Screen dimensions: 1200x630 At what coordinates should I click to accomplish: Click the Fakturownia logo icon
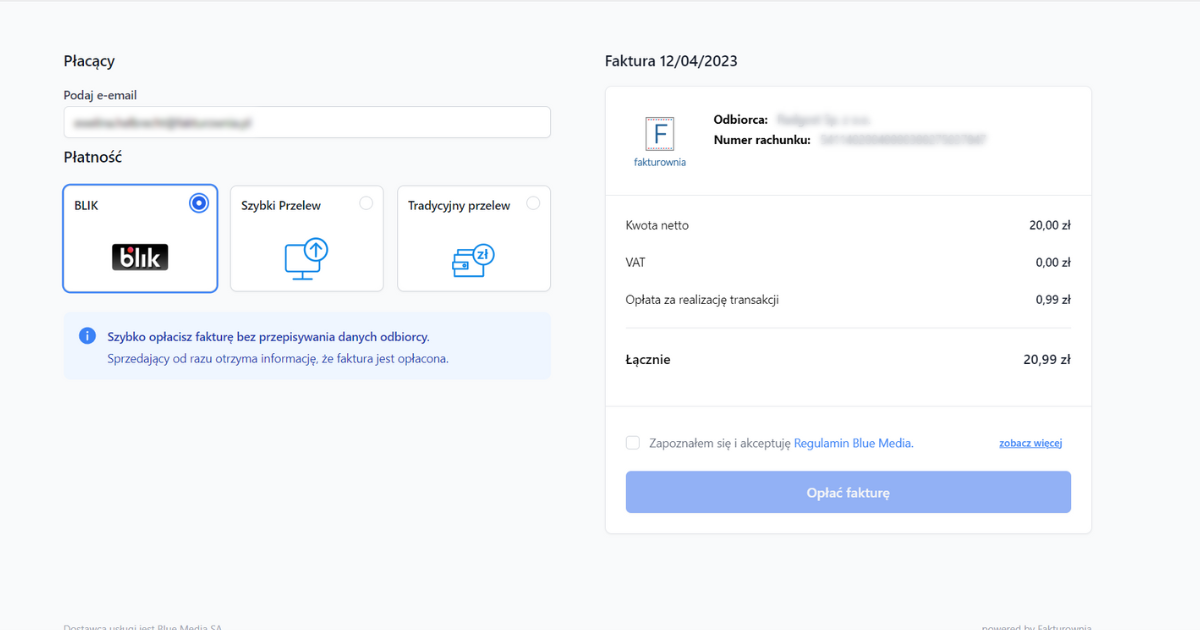click(x=660, y=134)
